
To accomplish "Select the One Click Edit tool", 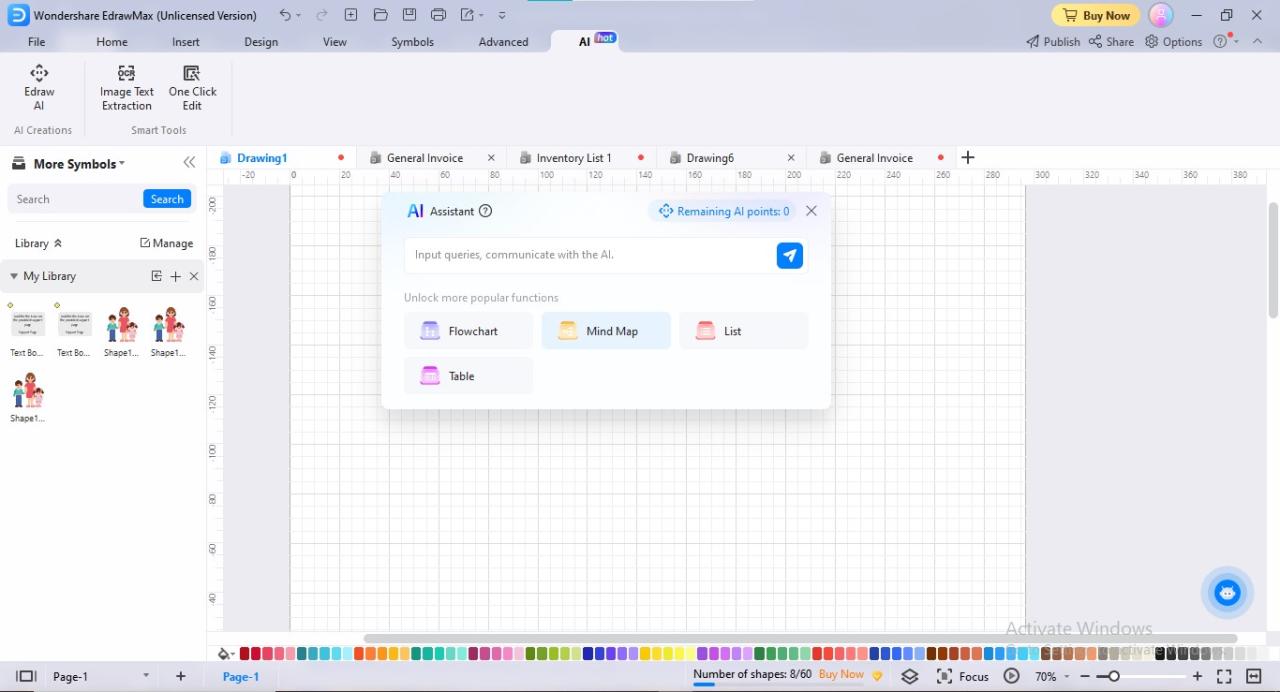I will pos(192,85).
